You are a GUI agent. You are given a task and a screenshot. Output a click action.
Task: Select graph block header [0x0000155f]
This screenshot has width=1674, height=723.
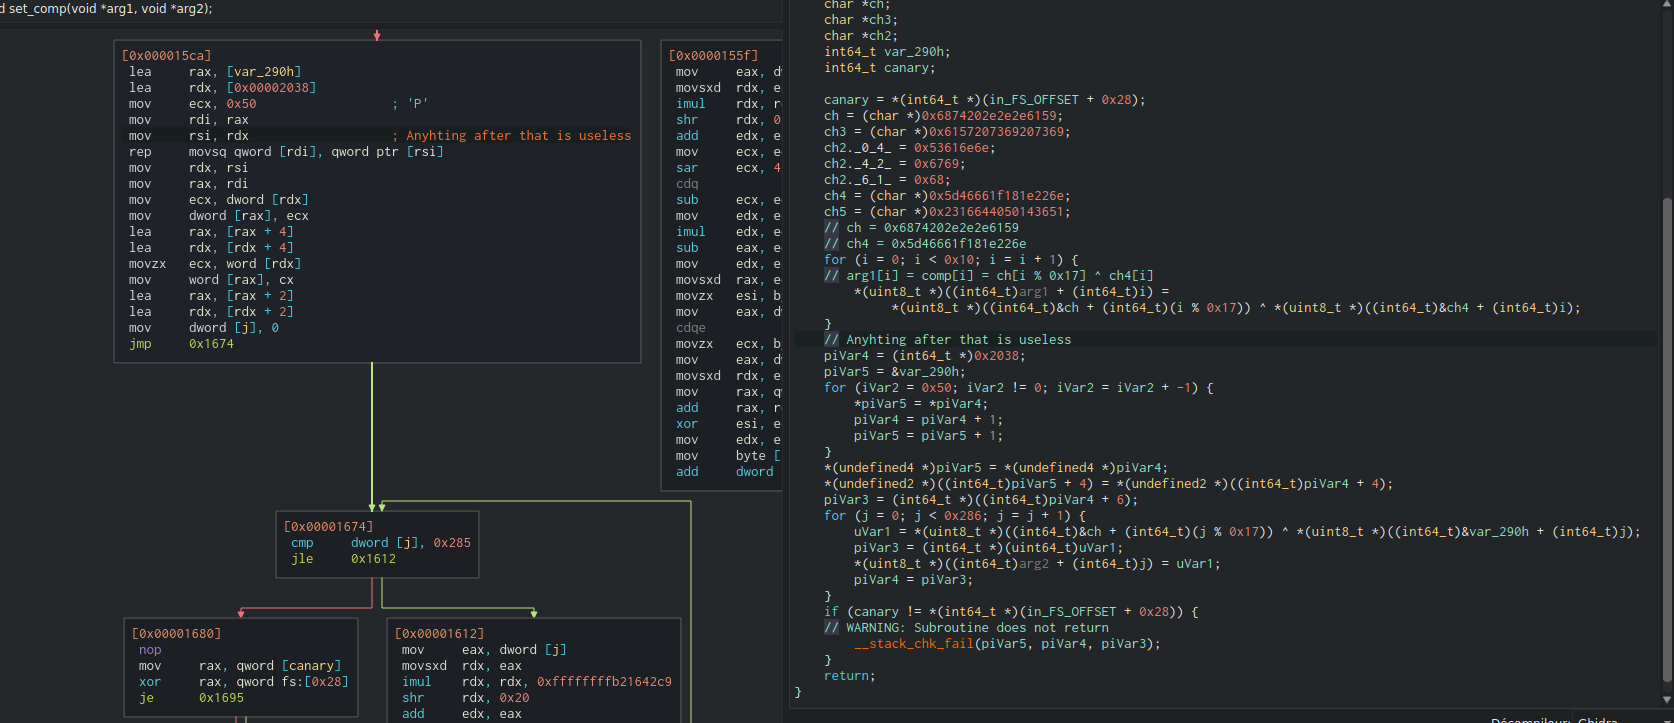click(713, 56)
